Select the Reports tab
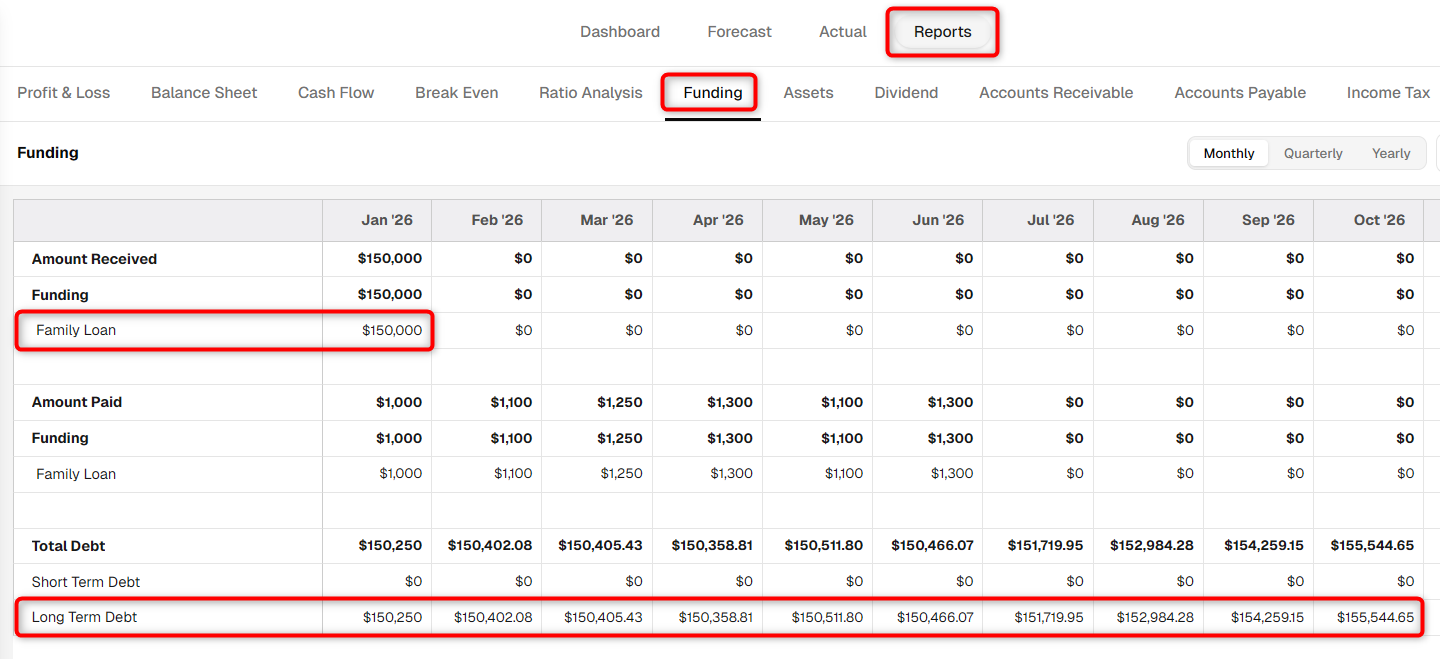Viewport: 1440px width, 659px height. (943, 32)
